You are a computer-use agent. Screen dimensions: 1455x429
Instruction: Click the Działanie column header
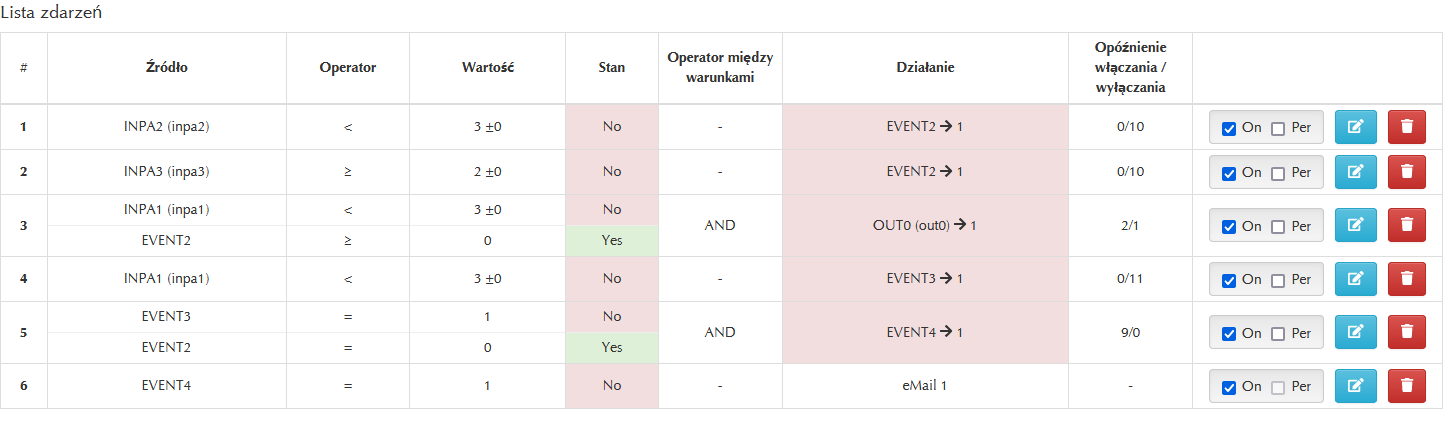(x=925, y=68)
